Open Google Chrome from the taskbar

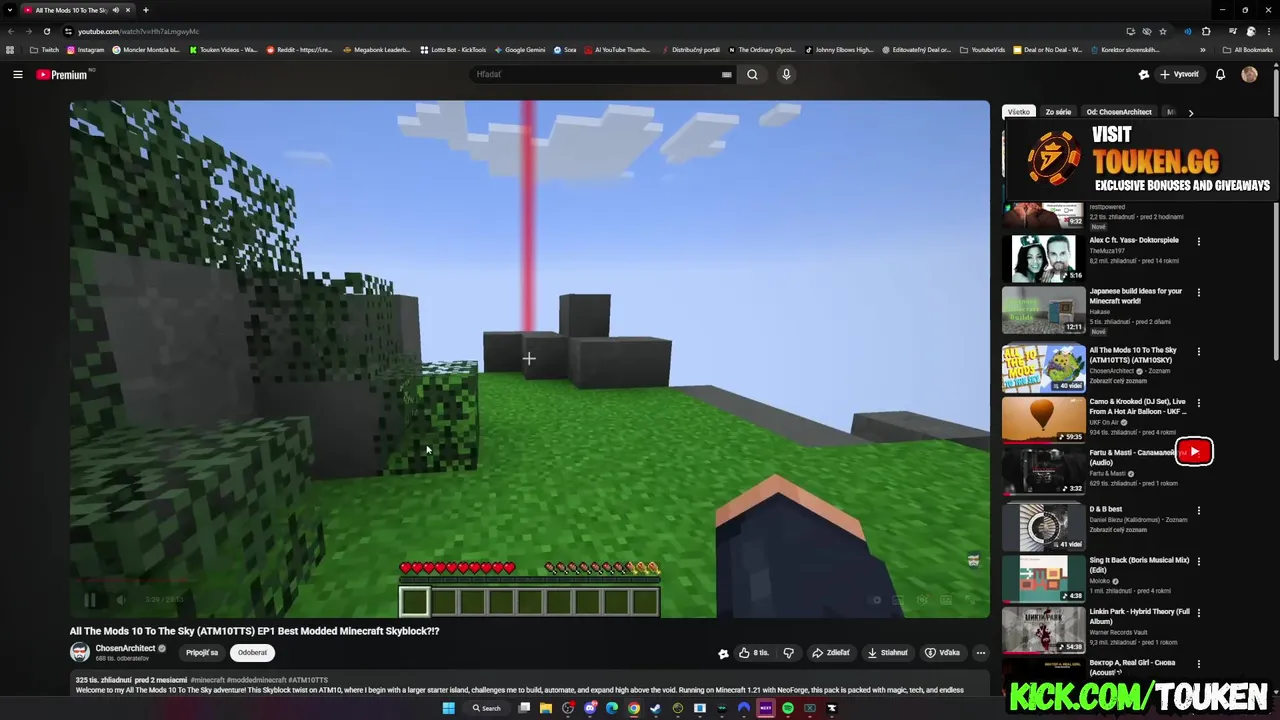pos(634,708)
